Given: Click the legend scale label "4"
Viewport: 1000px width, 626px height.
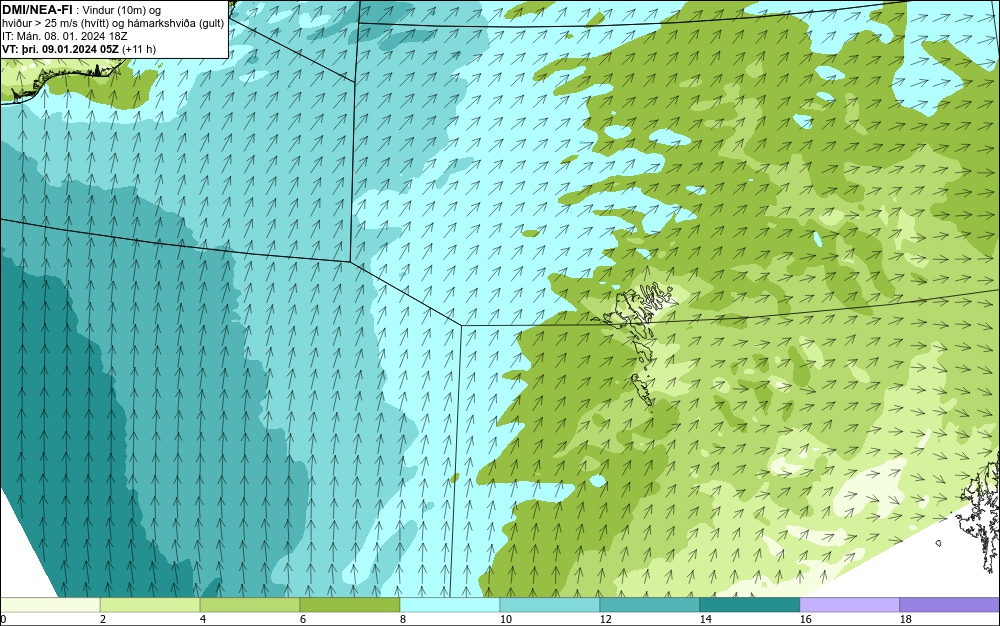Looking at the screenshot, I should click(203, 619).
